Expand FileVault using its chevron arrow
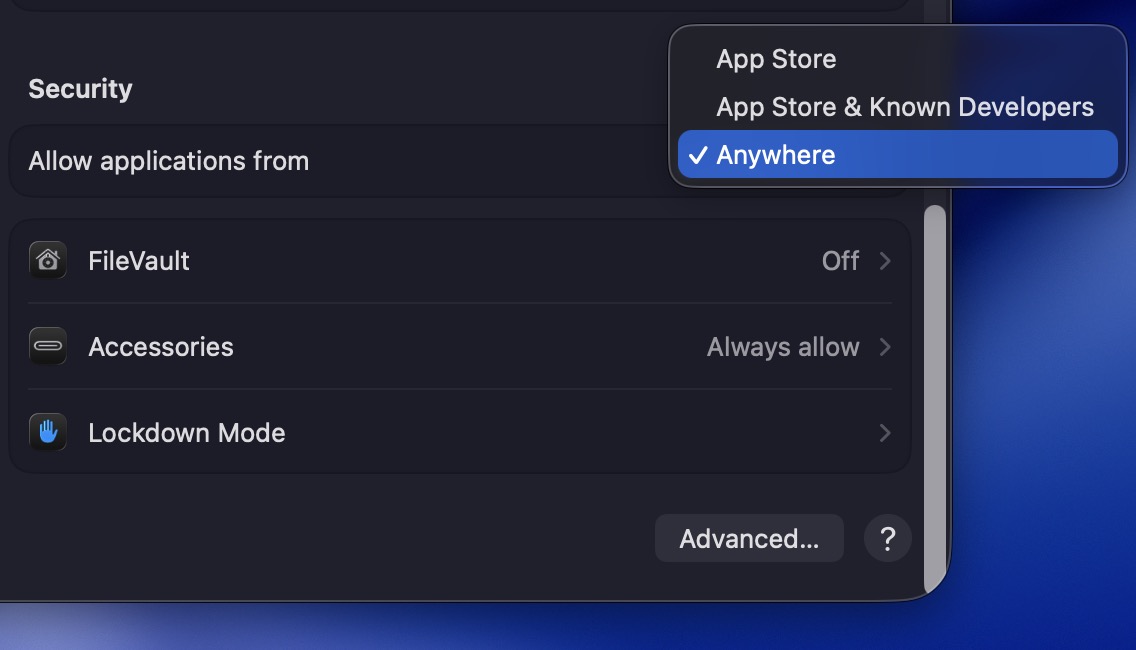 coord(884,261)
